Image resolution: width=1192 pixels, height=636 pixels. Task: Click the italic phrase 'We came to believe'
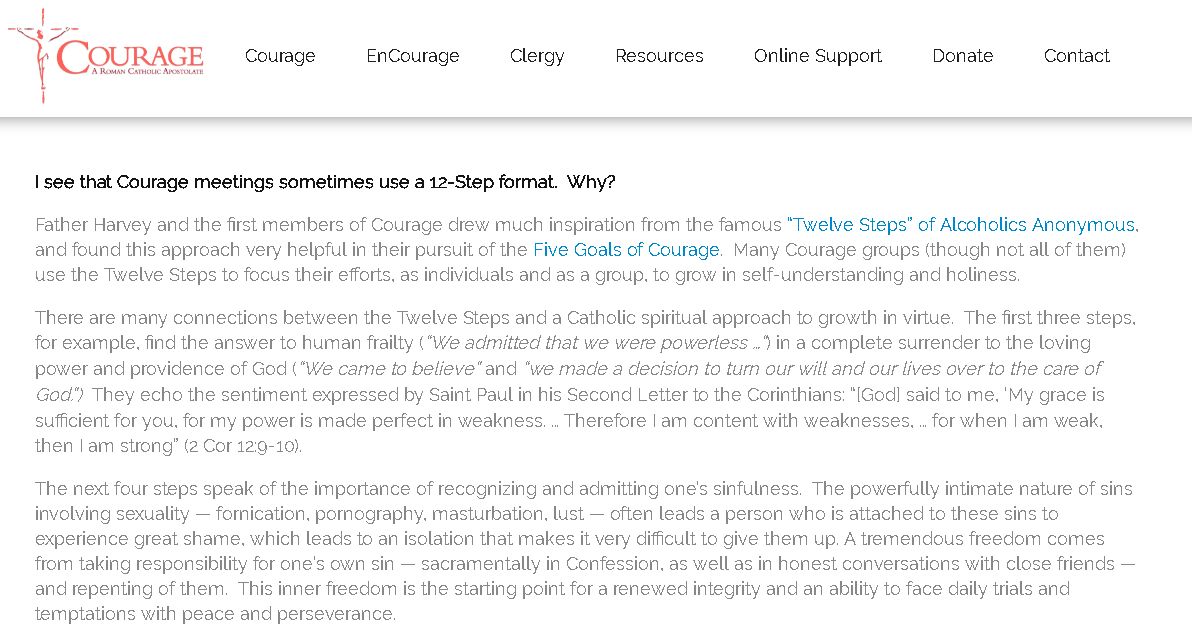point(390,369)
